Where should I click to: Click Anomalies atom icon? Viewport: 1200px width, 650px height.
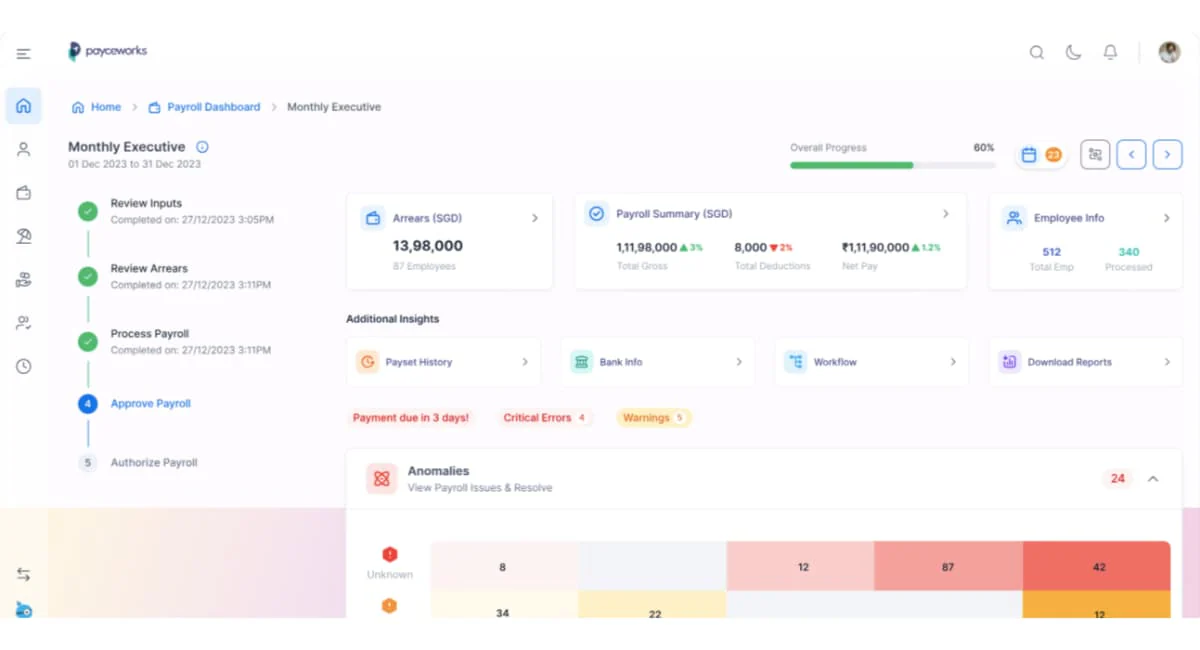(381, 479)
